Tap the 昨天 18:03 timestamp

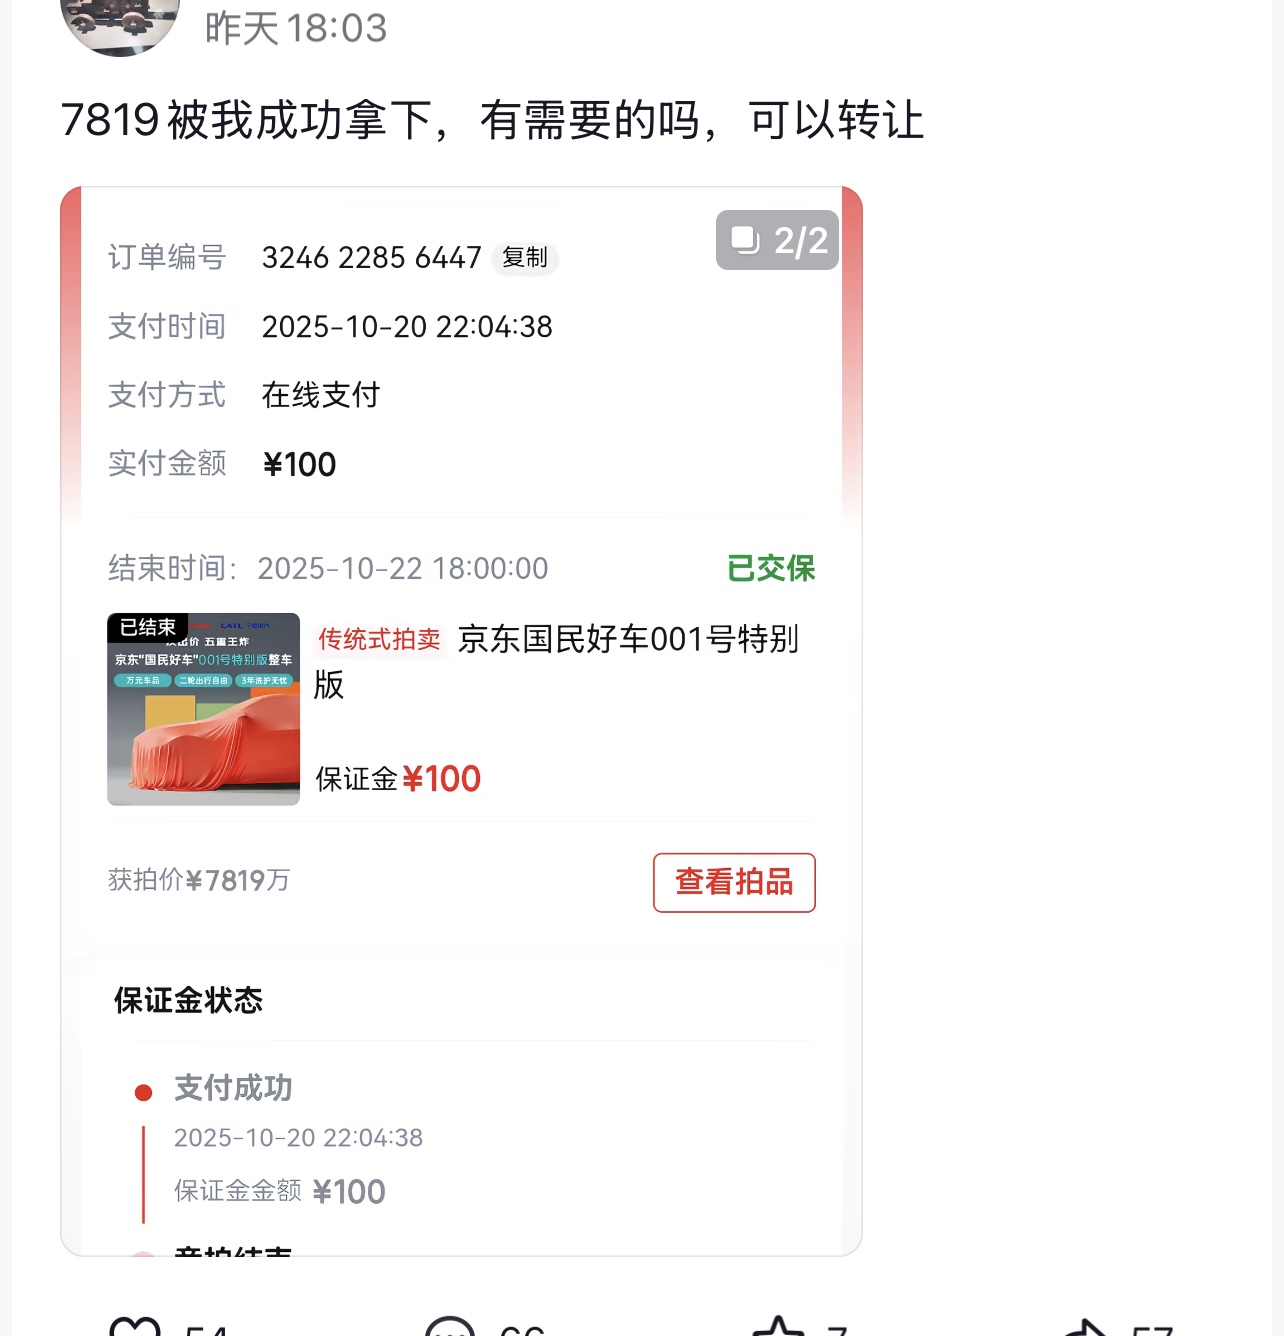point(296,28)
